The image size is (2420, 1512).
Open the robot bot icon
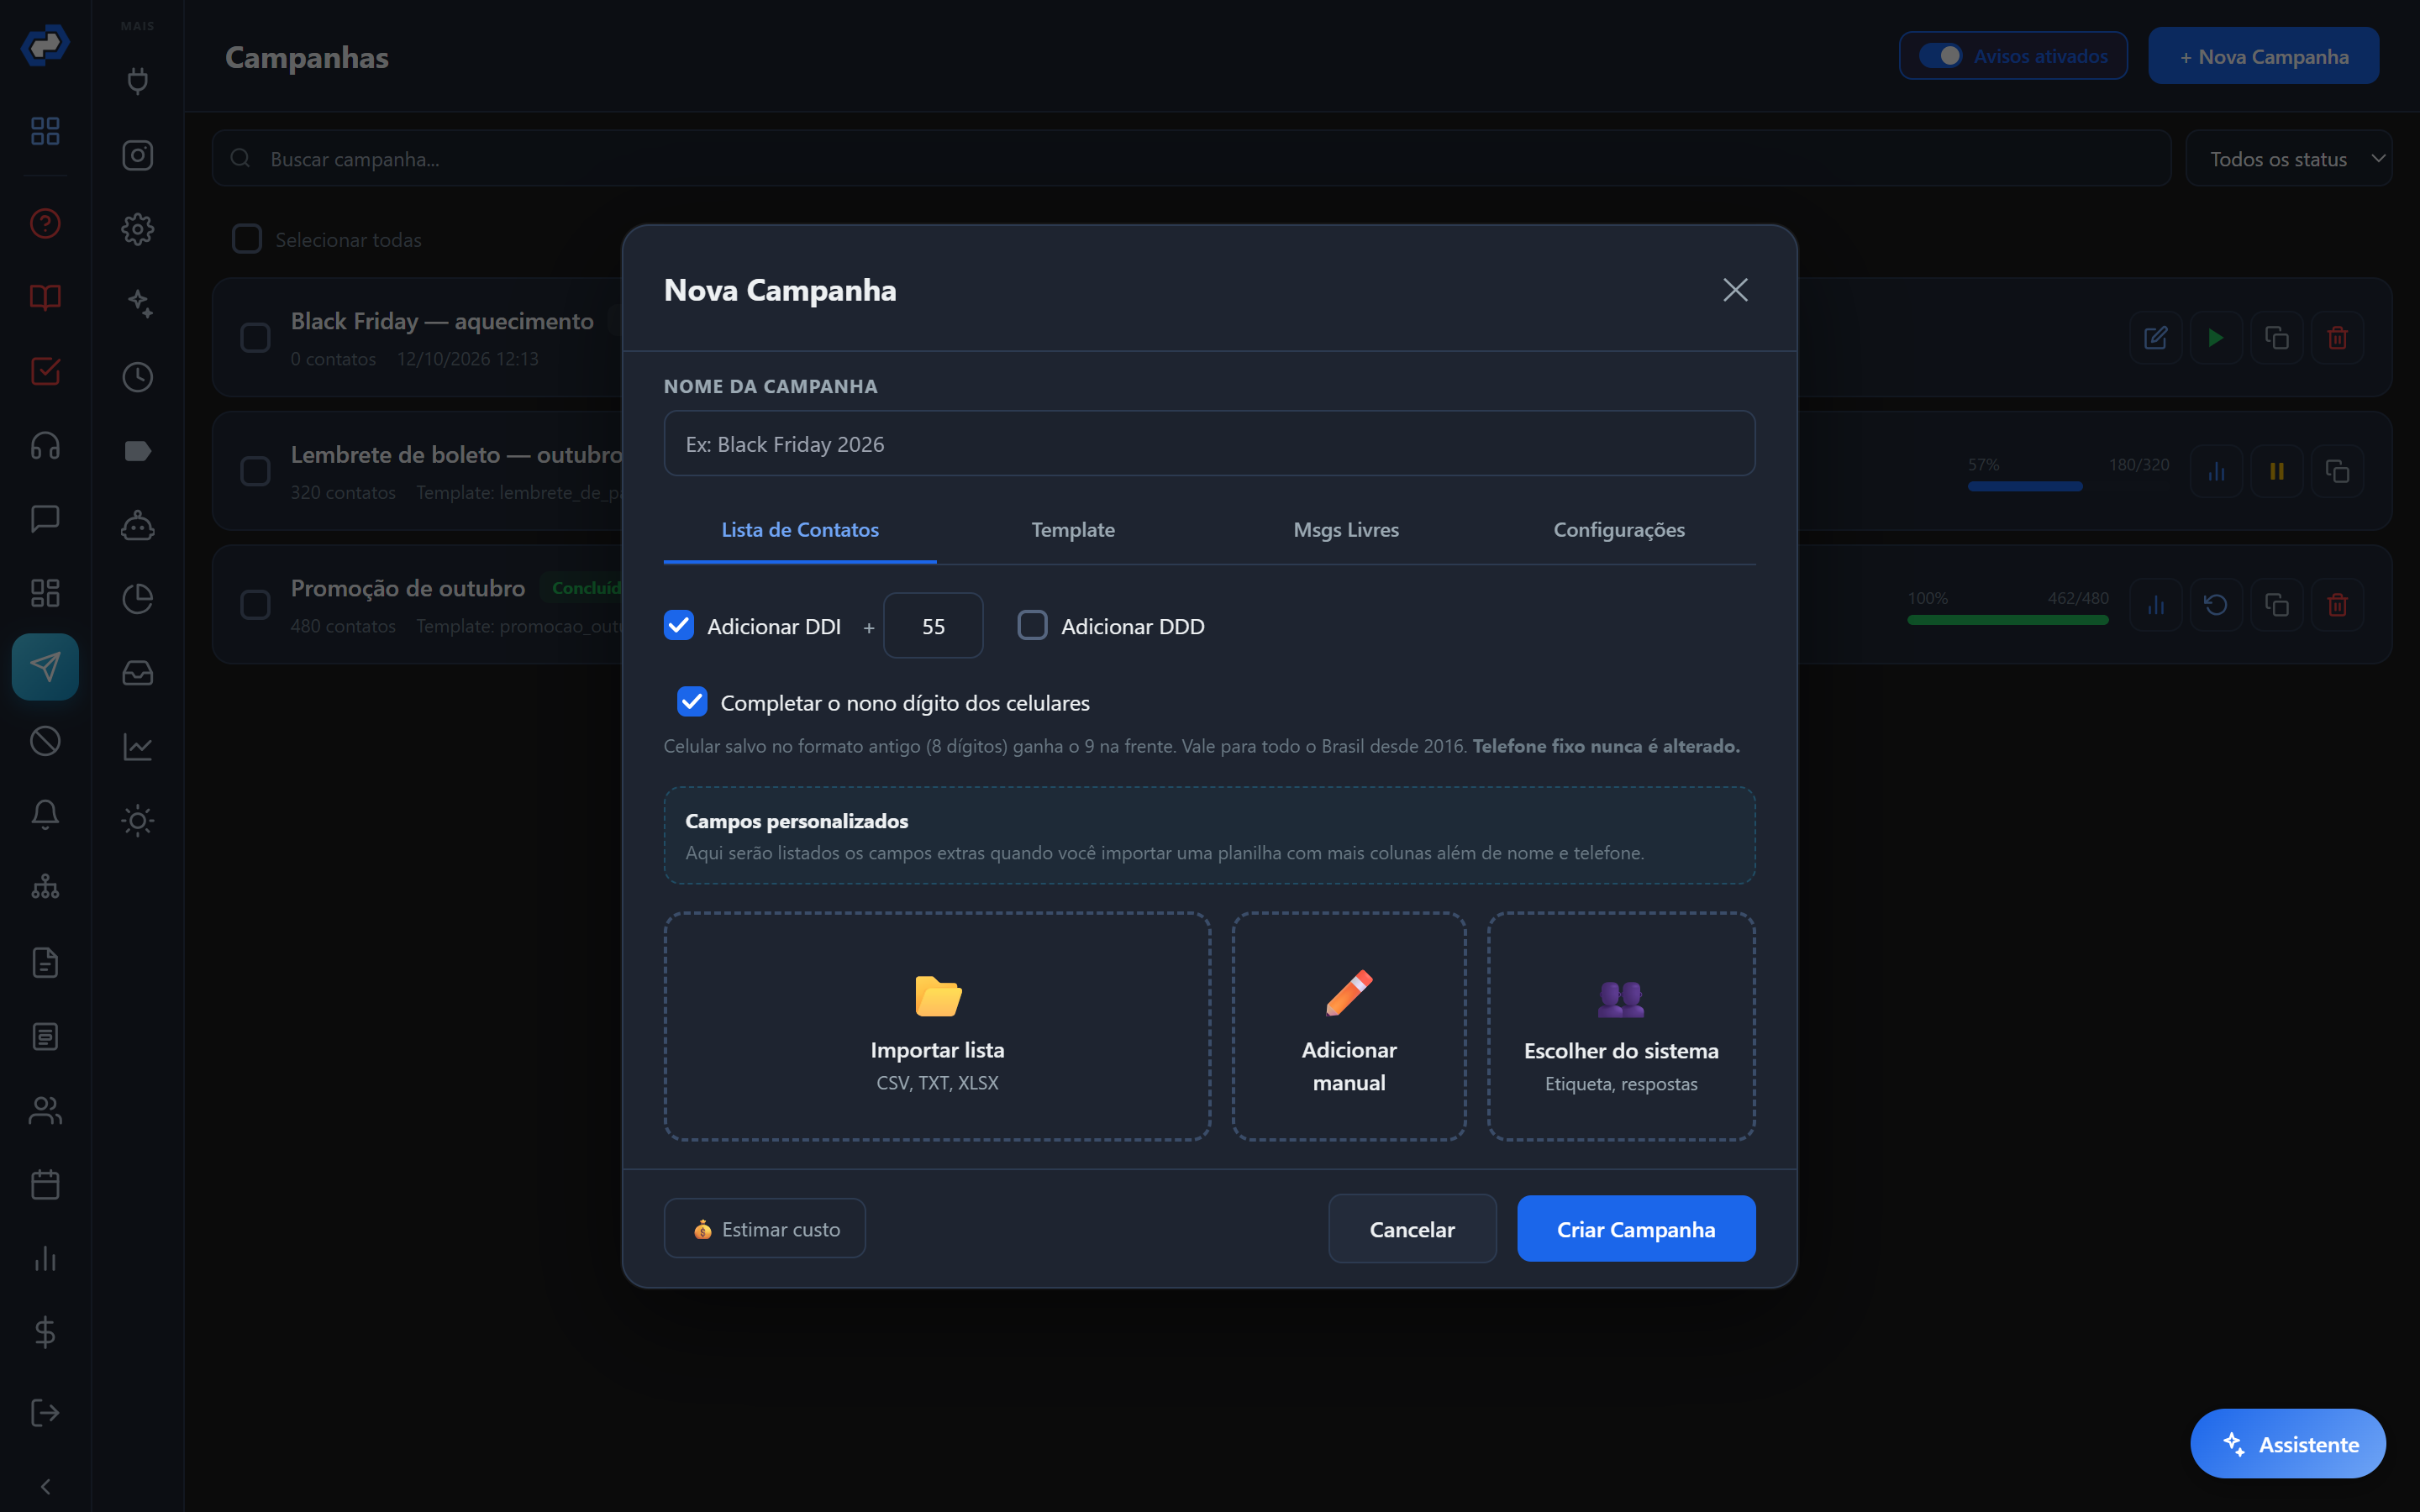[x=137, y=525]
